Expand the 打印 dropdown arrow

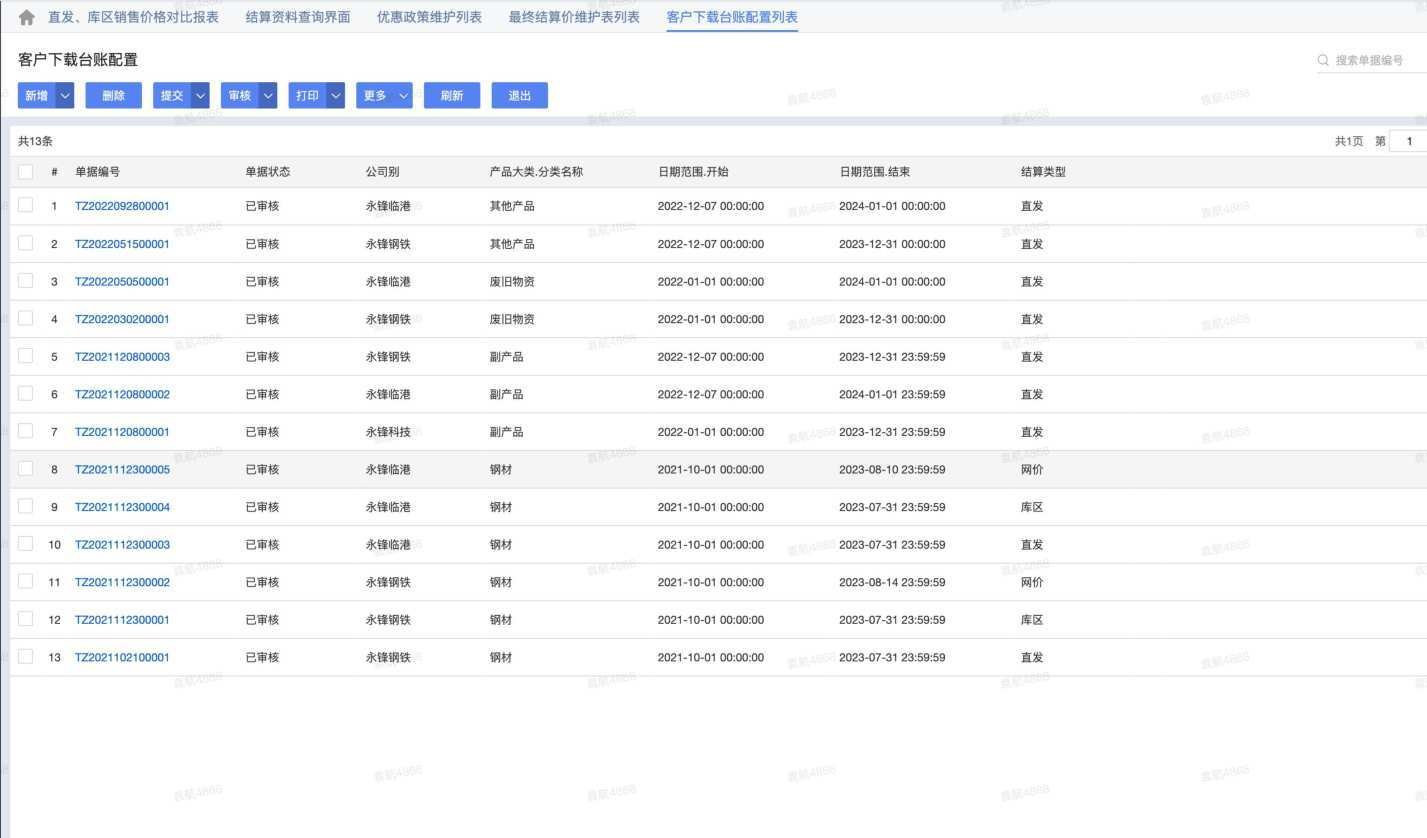pyautogui.click(x=336, y=96)
